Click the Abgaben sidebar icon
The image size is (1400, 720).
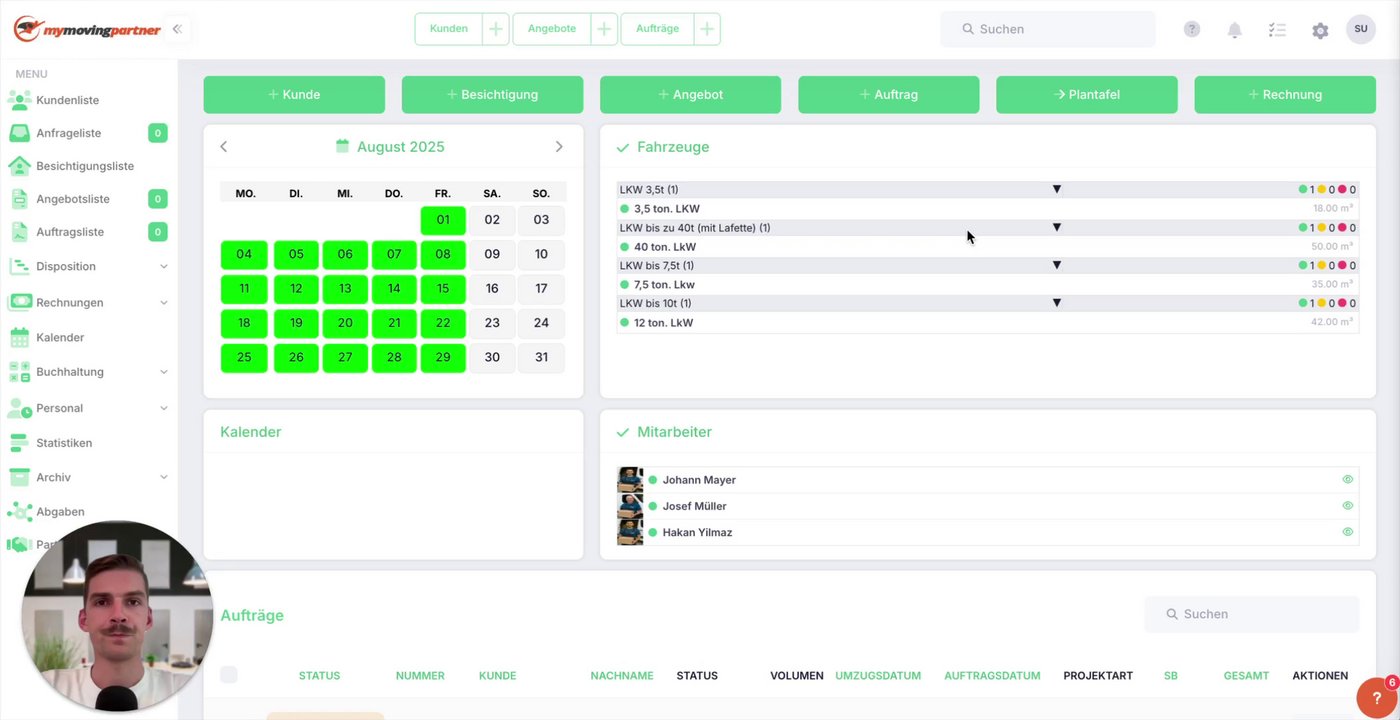19,512
